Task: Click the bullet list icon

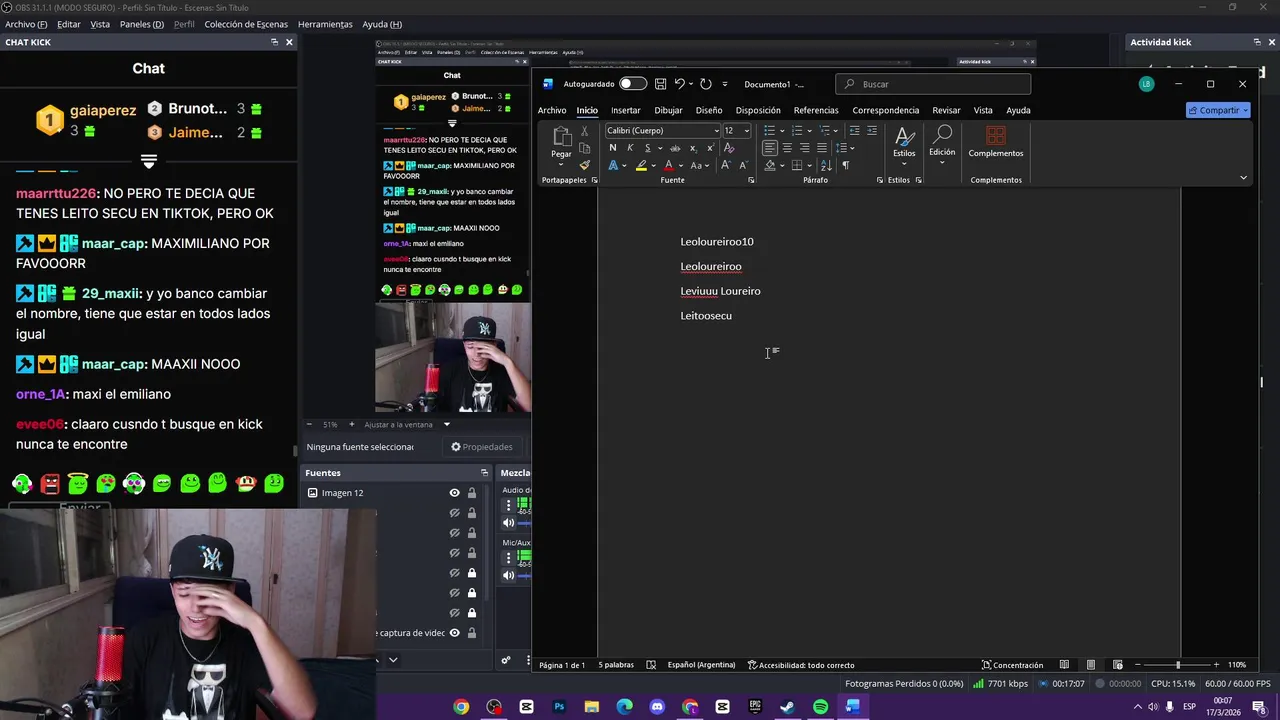Action: (x=769, y=131)
